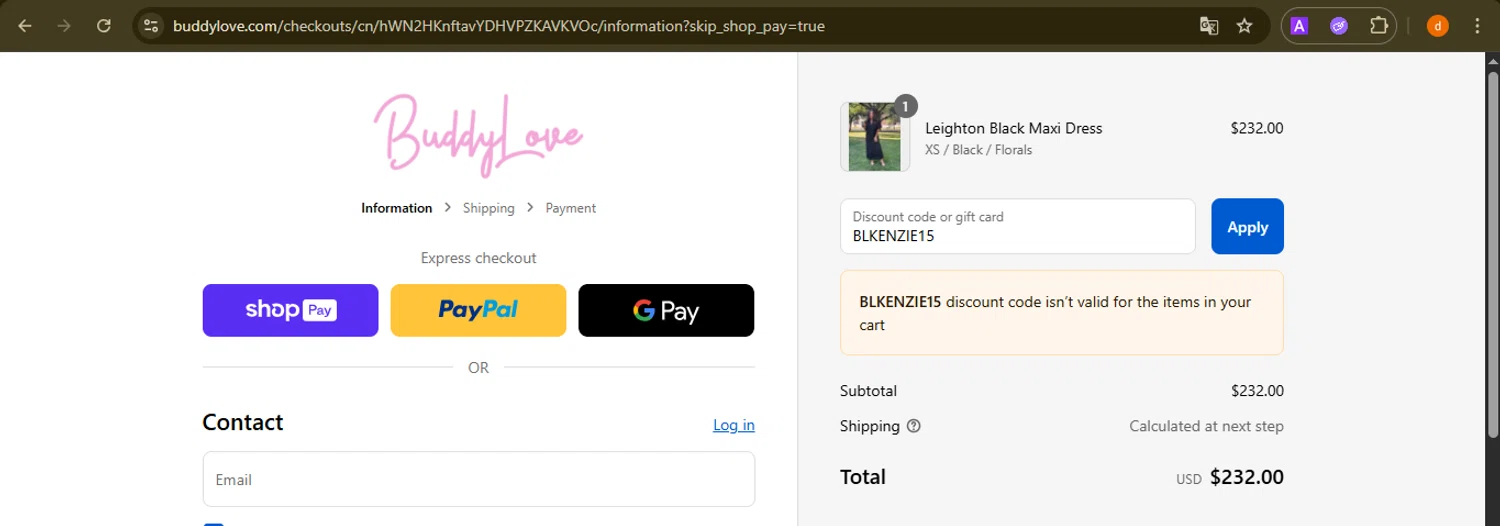
Task: Go back to the previous page
Action: click(x=25, y=26)
